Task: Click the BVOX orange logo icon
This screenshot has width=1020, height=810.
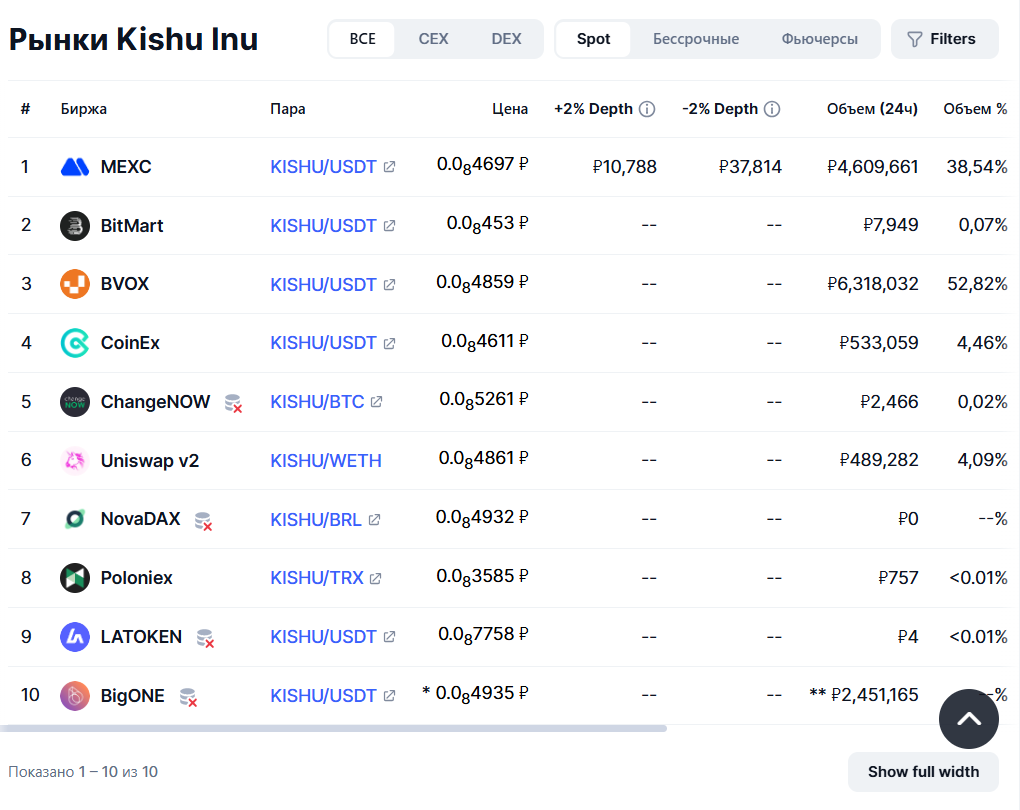Action: tap(75, 284)
